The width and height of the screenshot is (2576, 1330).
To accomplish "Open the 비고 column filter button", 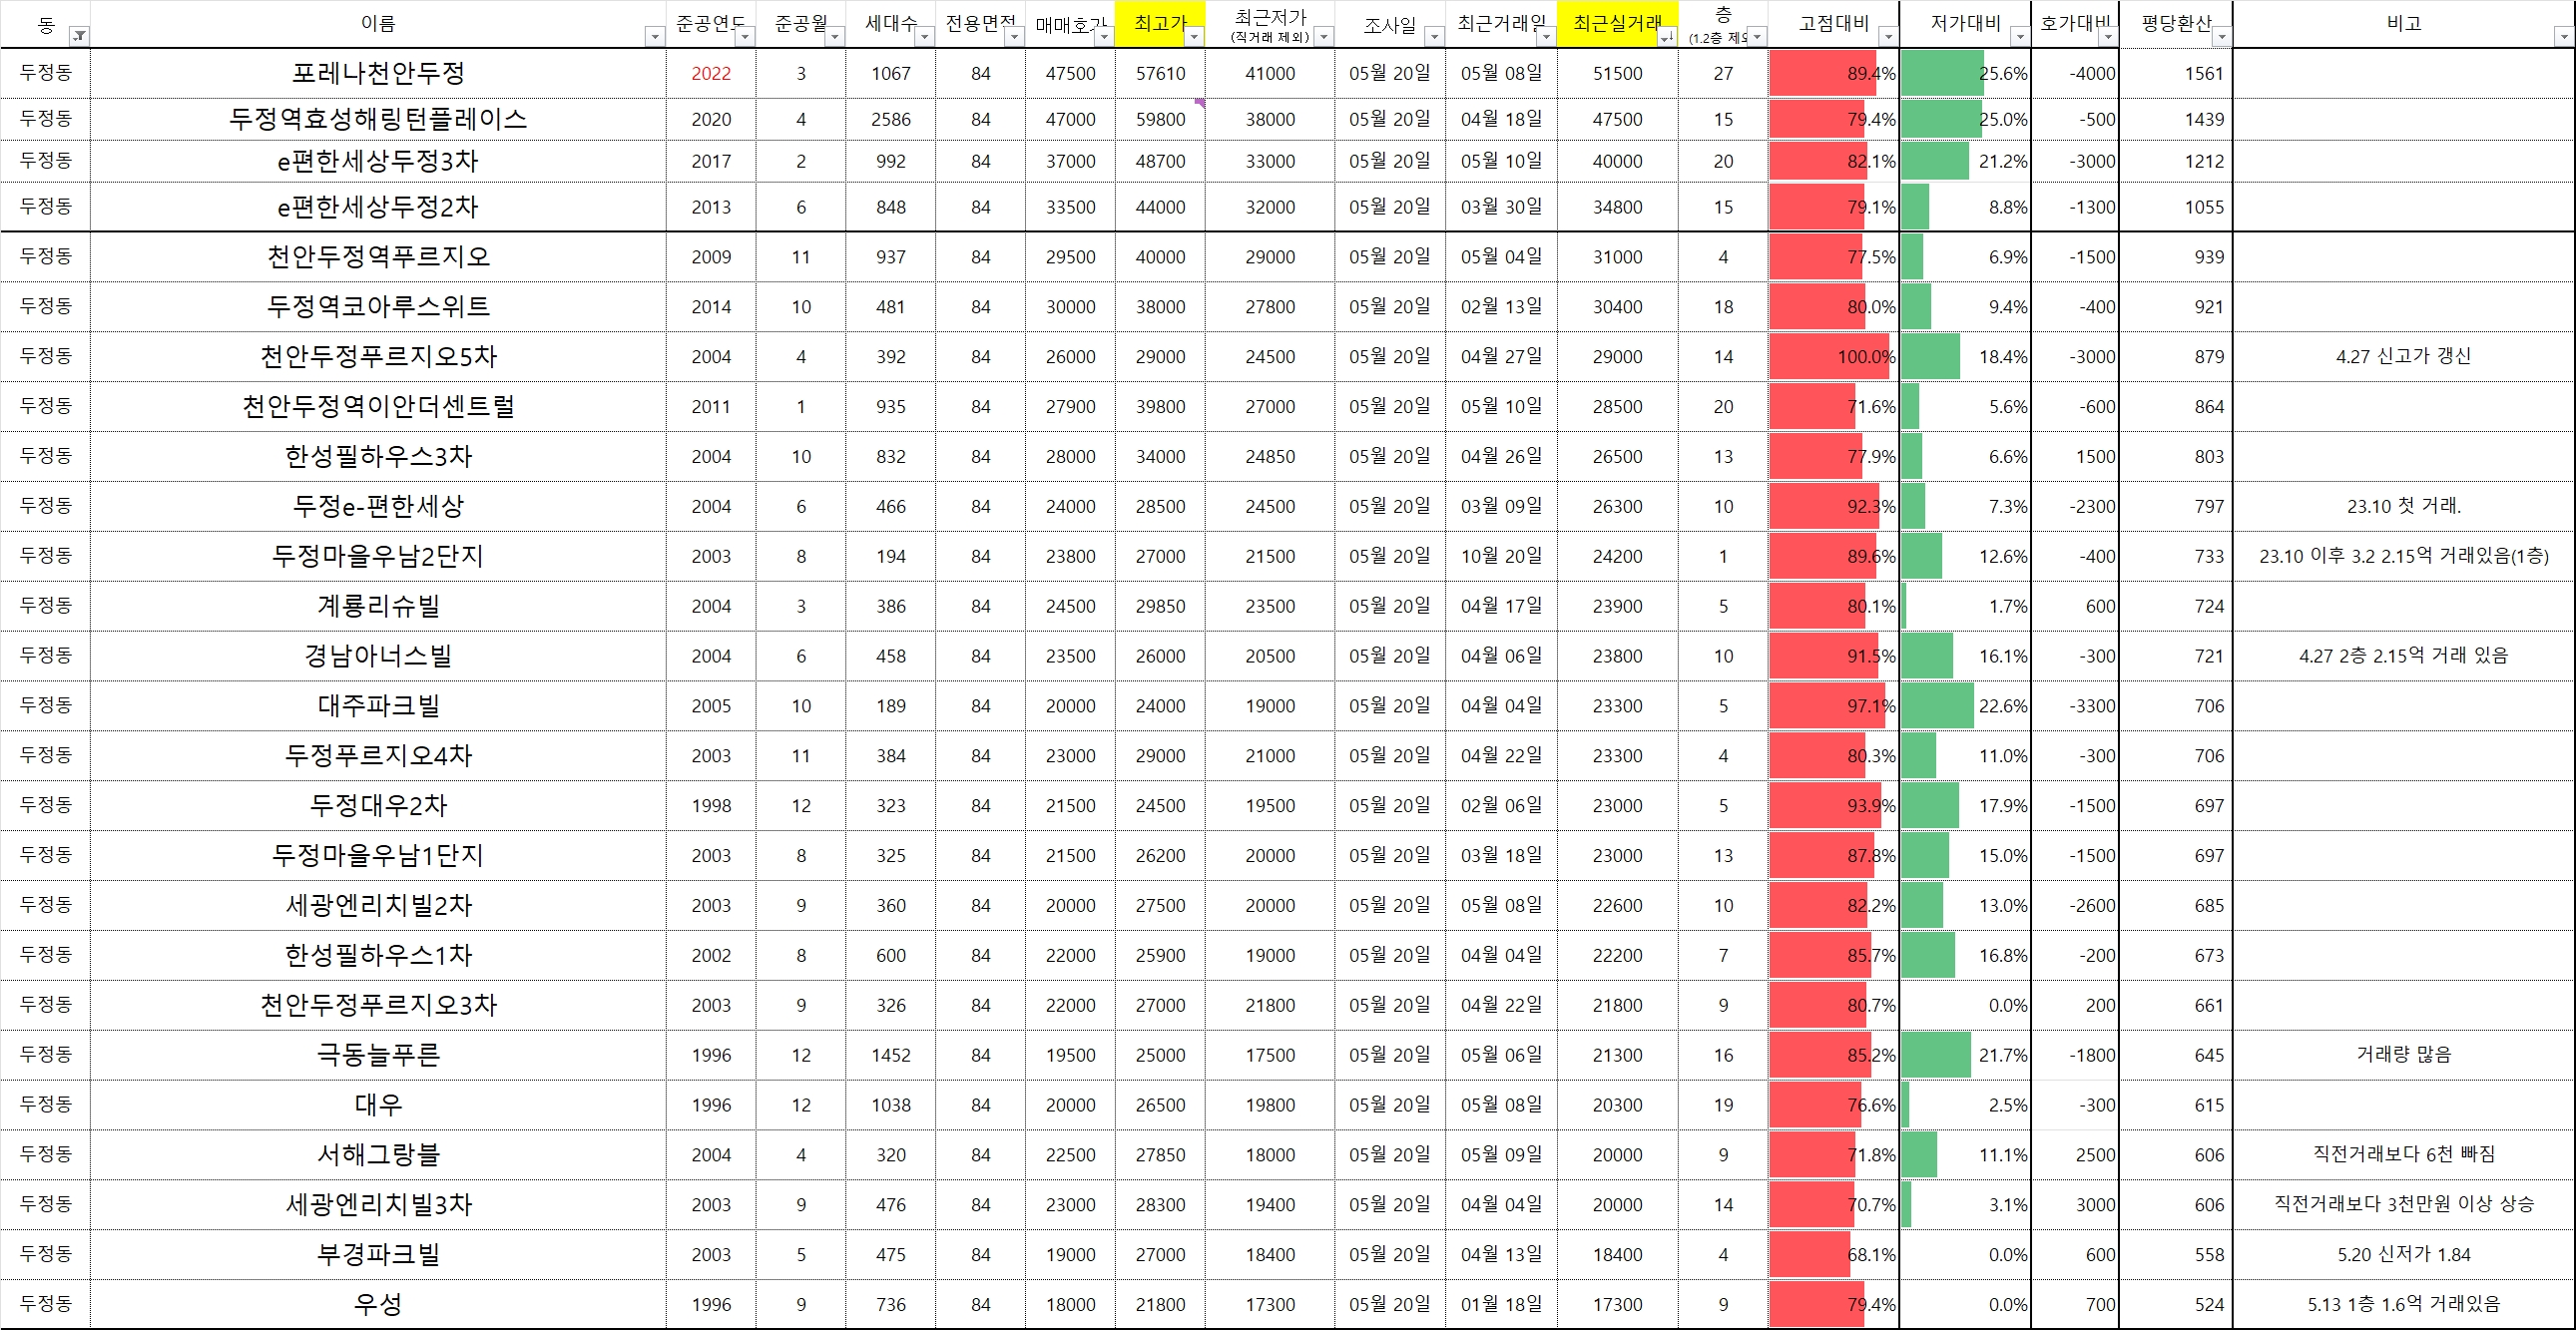I will click(x=2563, y=37).
